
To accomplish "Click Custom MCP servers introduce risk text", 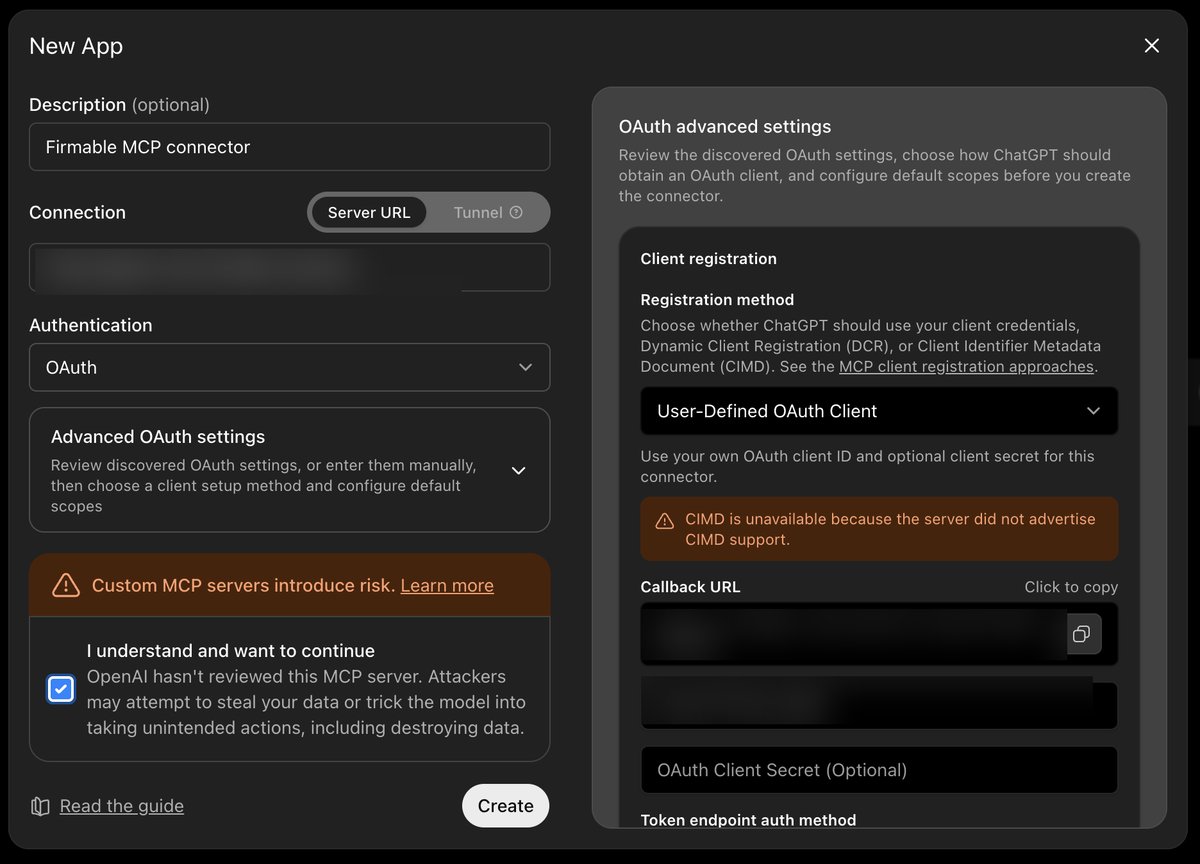I will pos(244,585).
